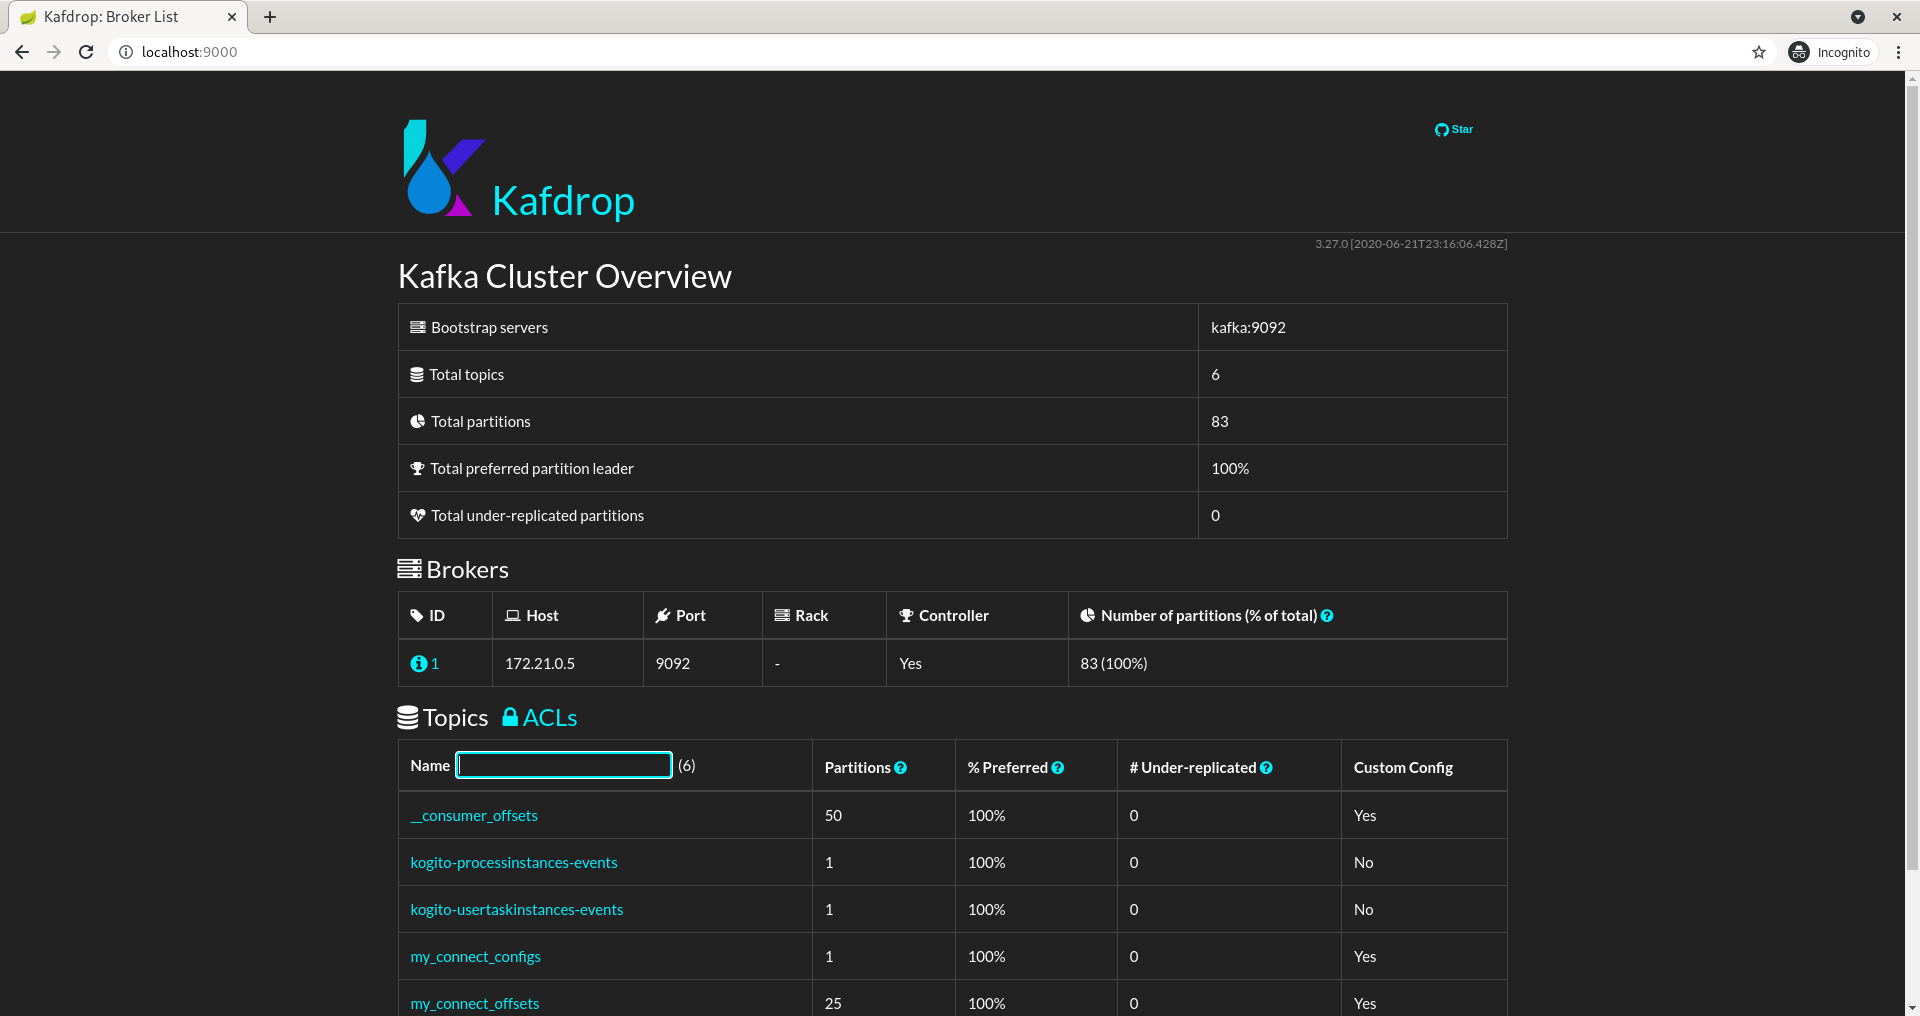Click the preferred partition leader trophy icon
1920x1016 pixels.
click(418, 468)
